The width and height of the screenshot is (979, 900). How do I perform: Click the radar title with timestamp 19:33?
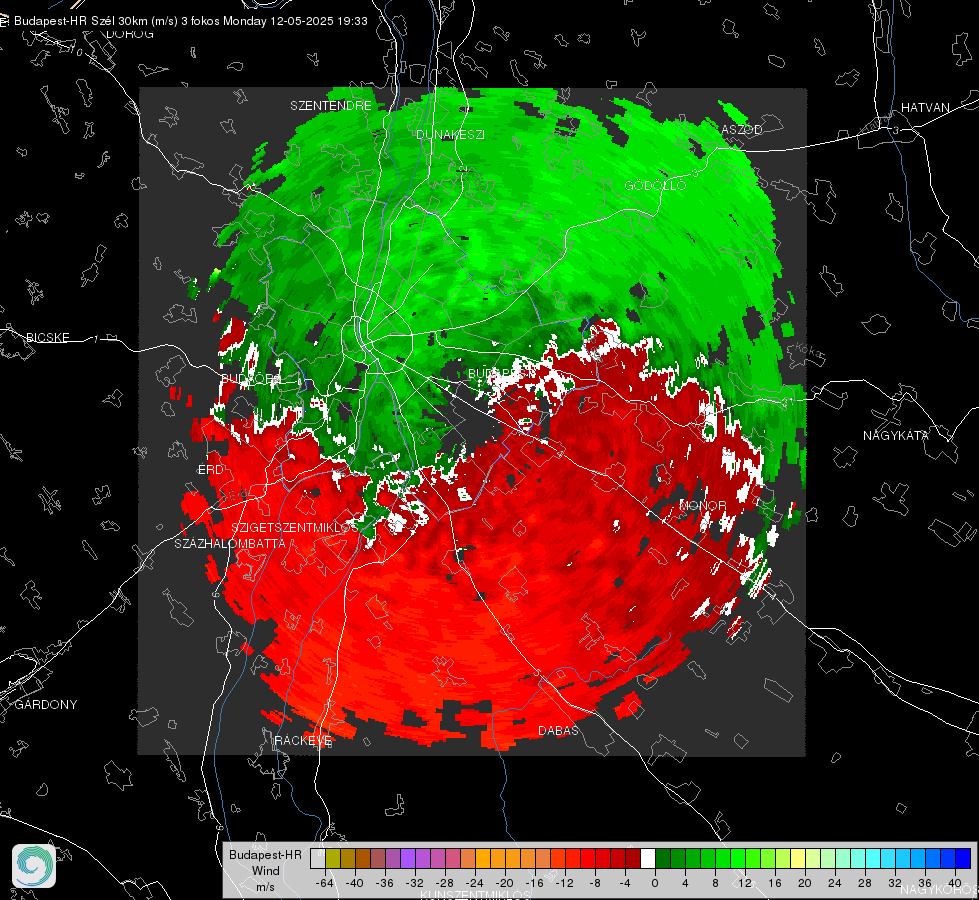190,21
